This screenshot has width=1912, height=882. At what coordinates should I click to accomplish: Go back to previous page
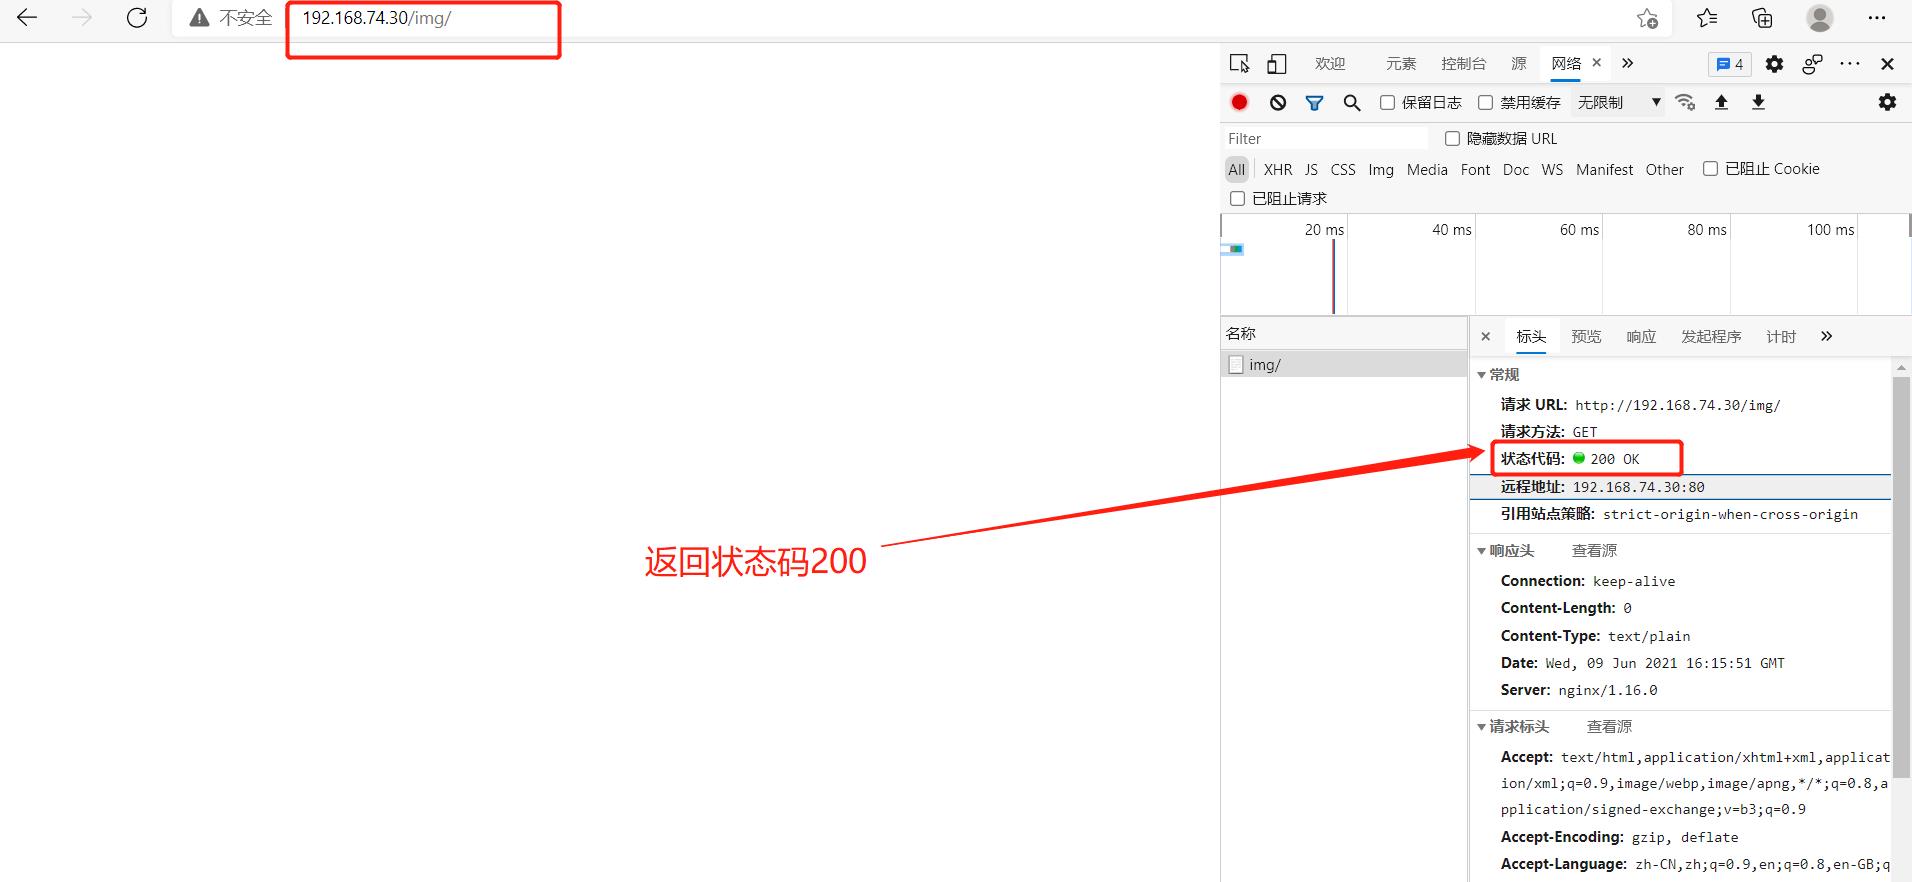coord(27,18)
